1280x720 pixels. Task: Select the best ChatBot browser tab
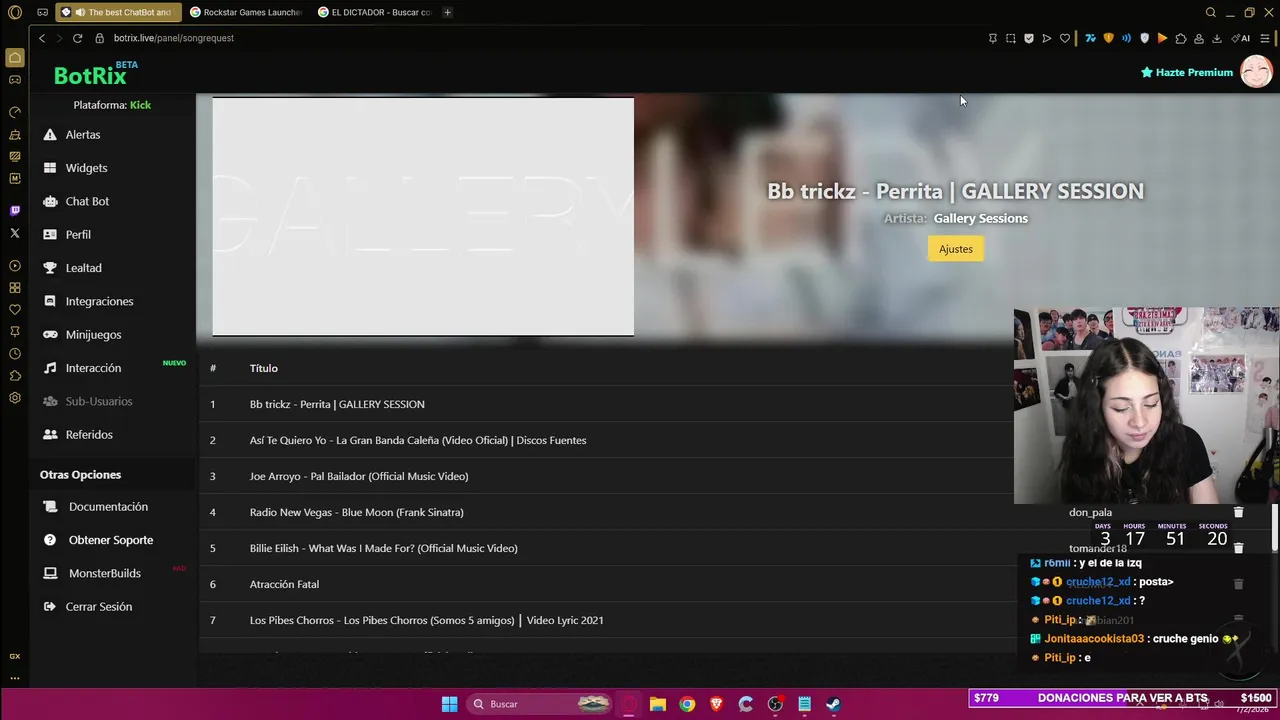click(x=120, y=12)
